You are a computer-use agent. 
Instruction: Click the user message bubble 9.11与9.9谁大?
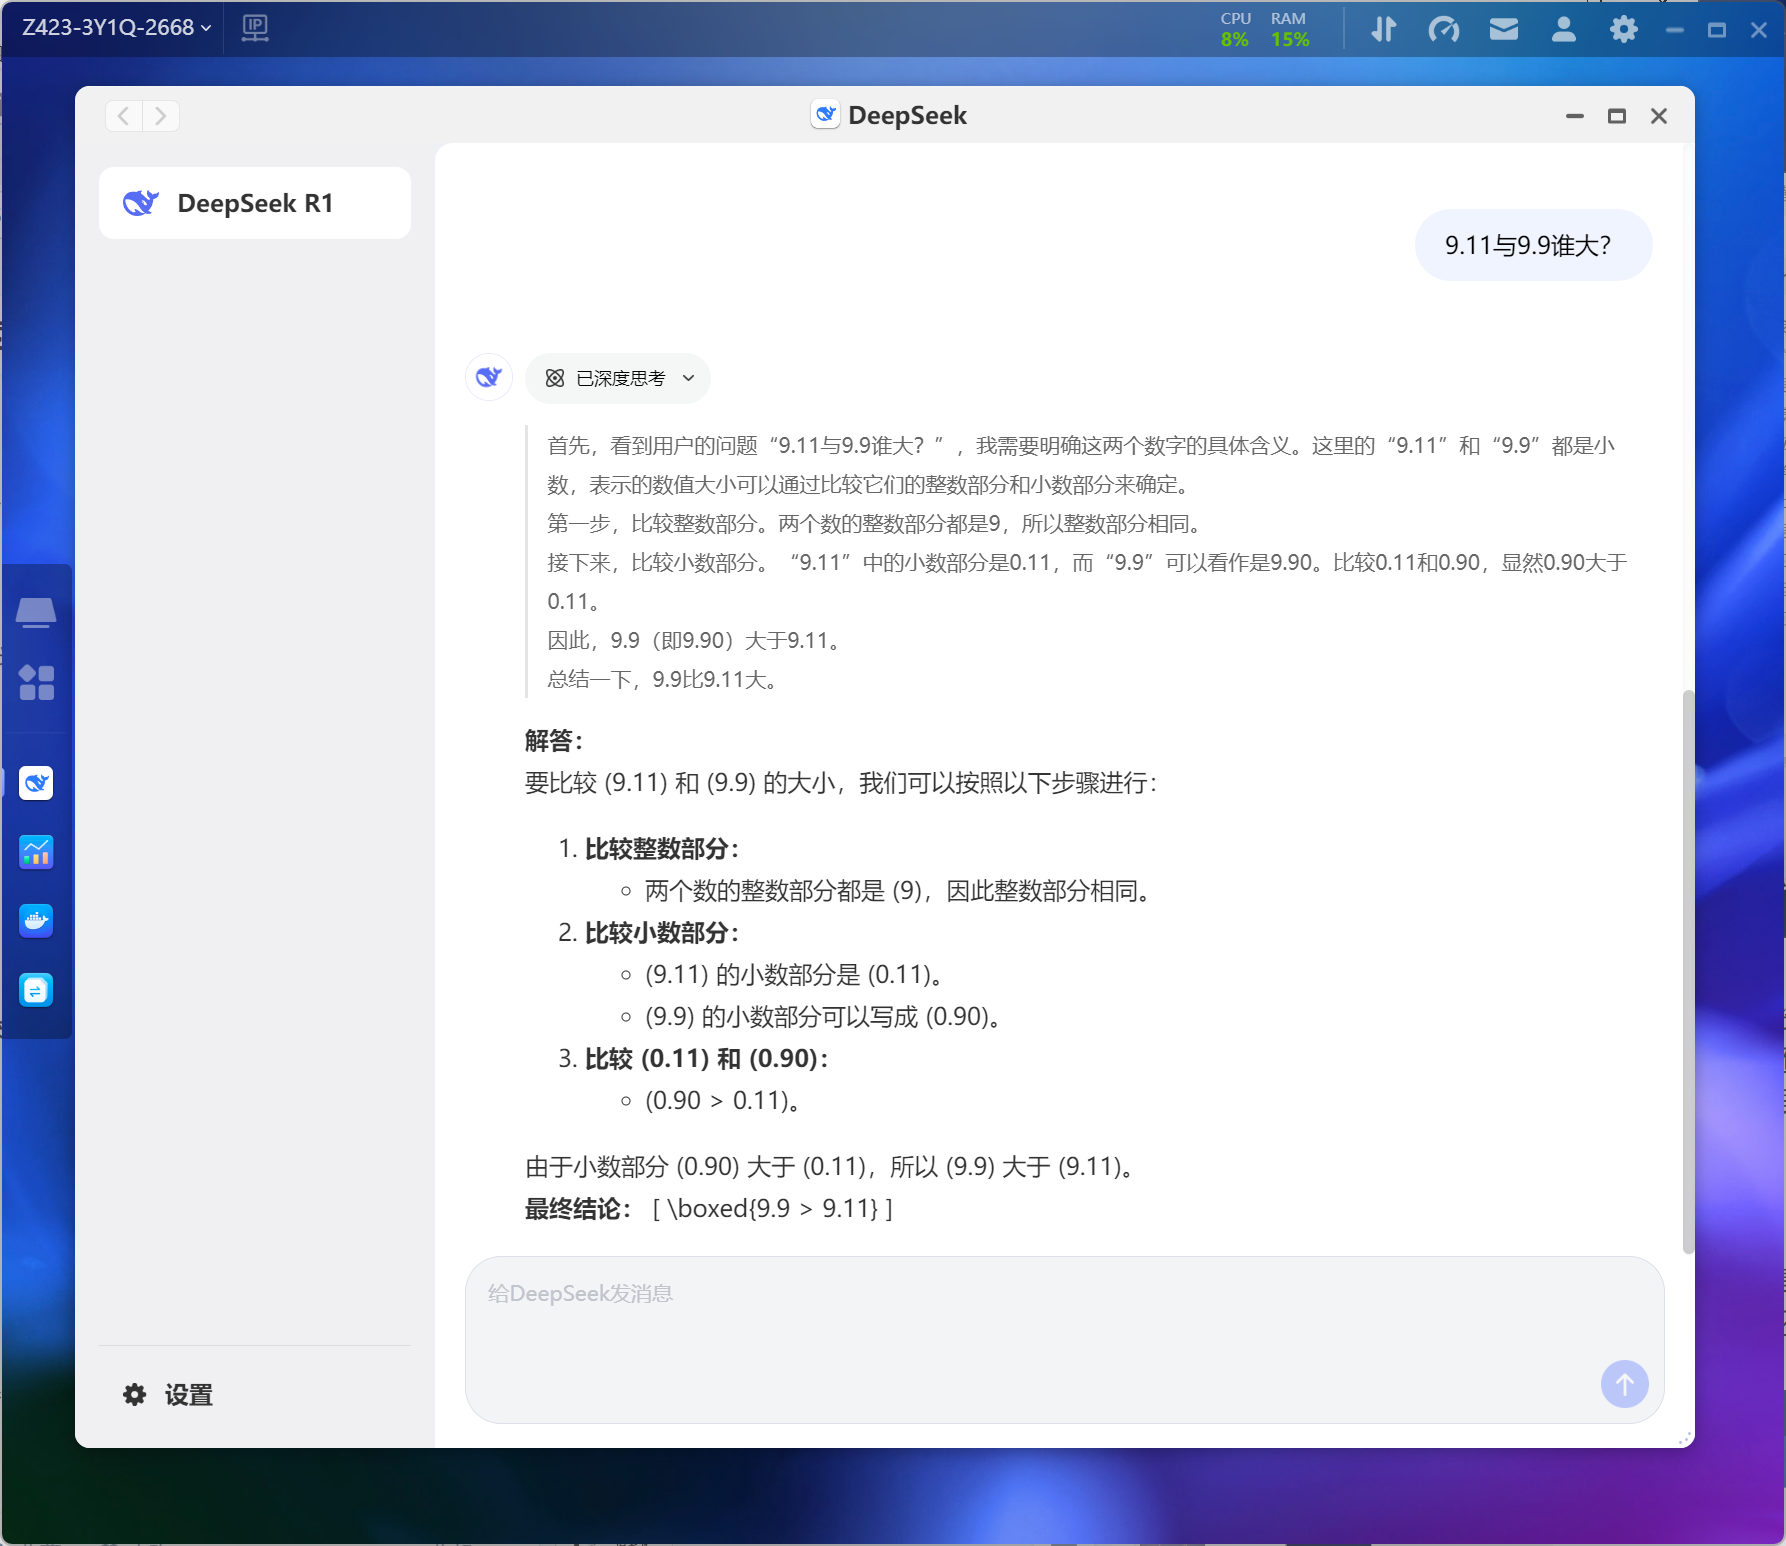[1533, 245]
